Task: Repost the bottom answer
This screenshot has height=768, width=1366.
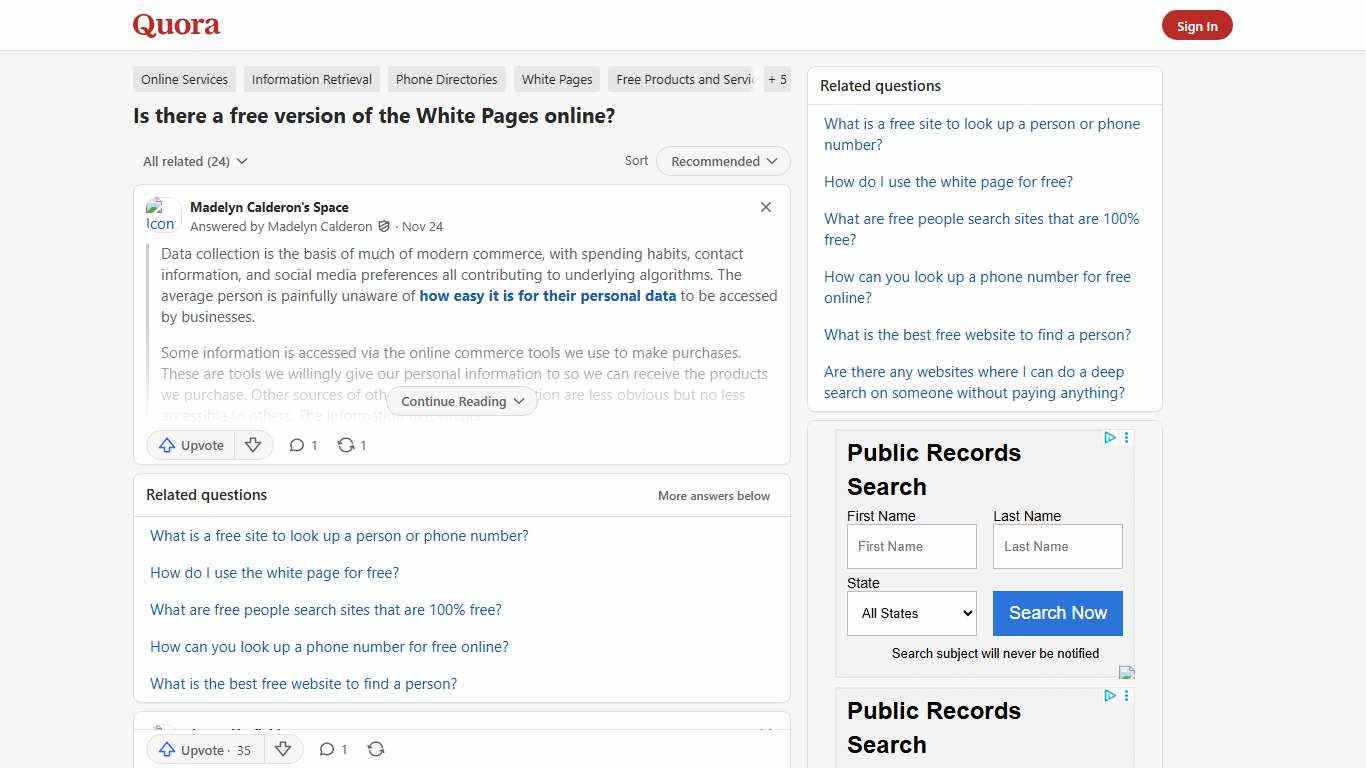Action: [x=376, y=749]
